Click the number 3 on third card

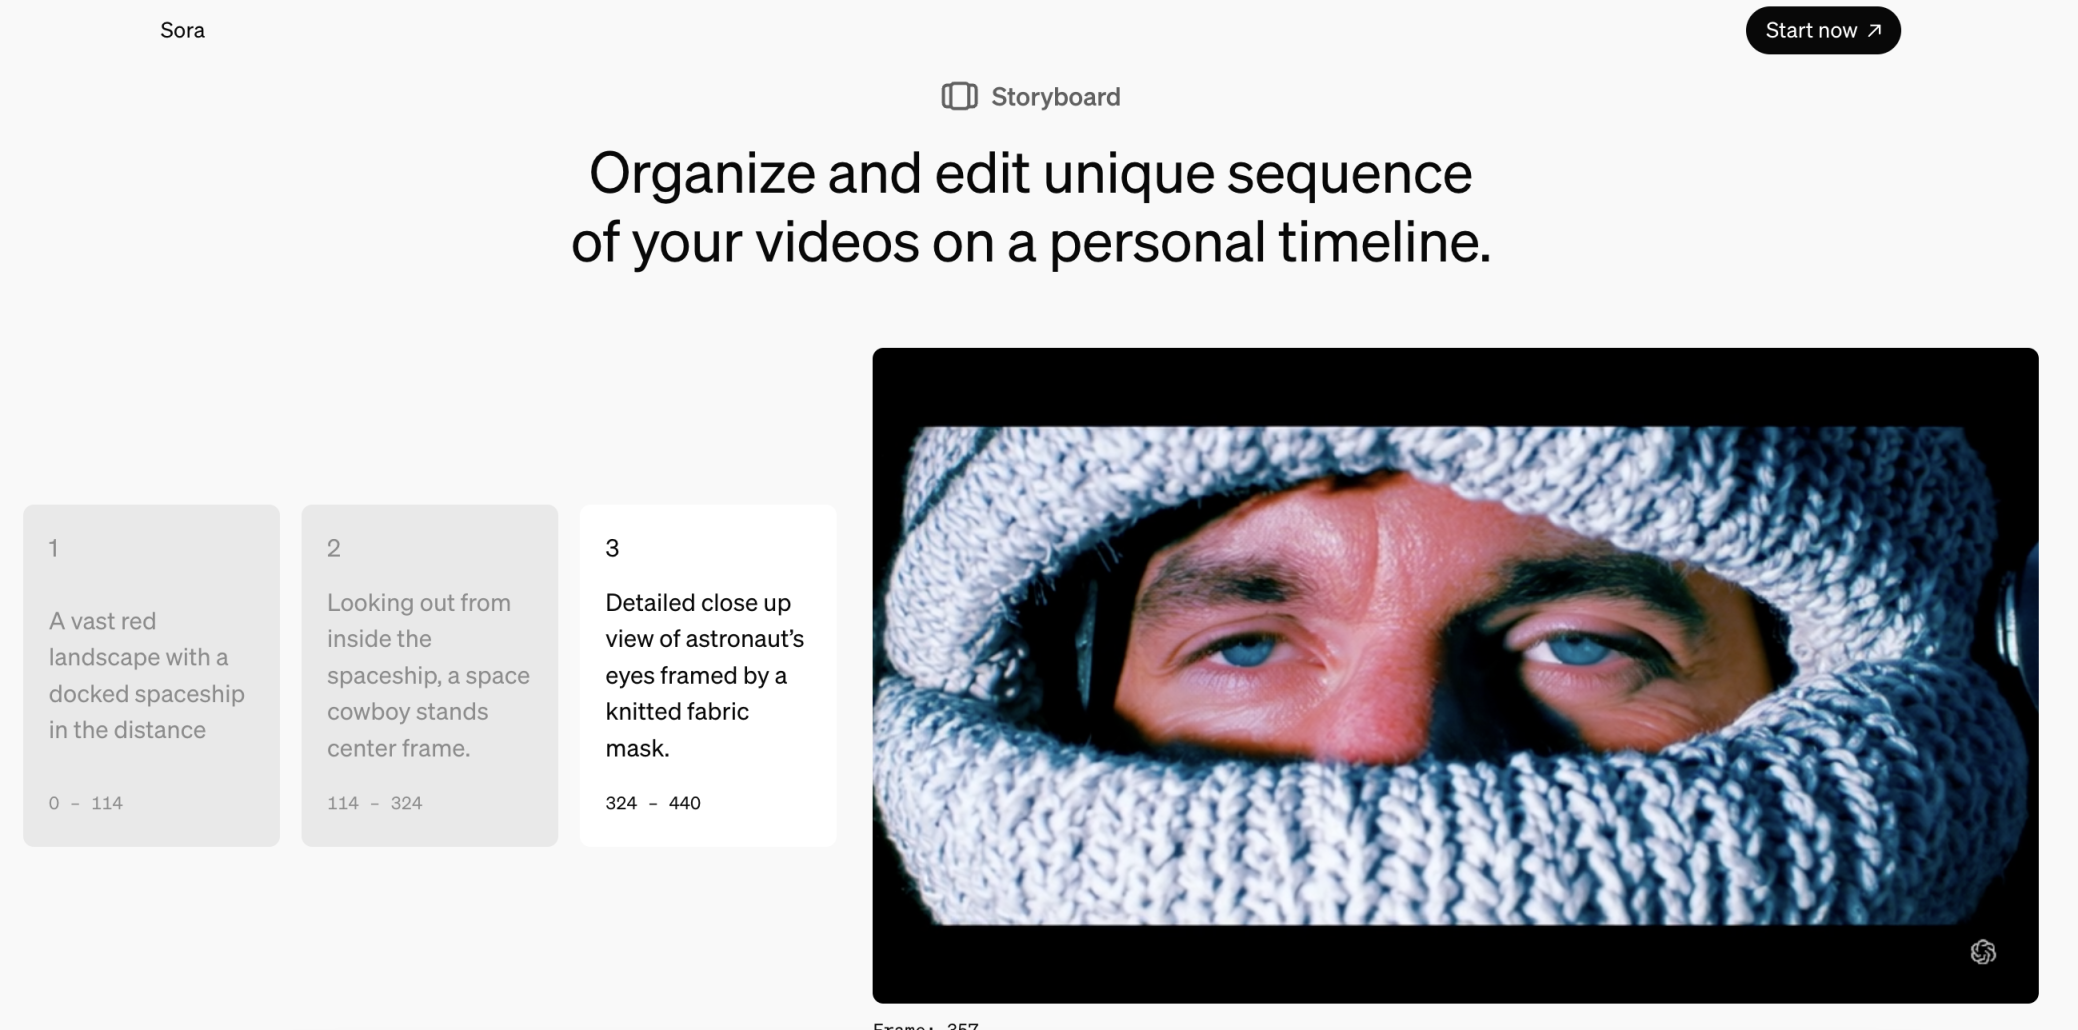pyautogui.click(x=612, y=547)
